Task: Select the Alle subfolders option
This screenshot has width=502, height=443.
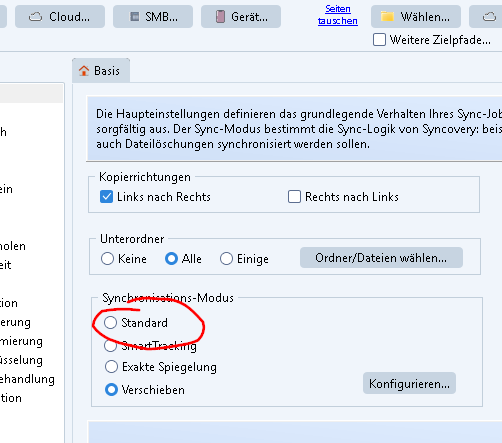Action: coord(171,259)
